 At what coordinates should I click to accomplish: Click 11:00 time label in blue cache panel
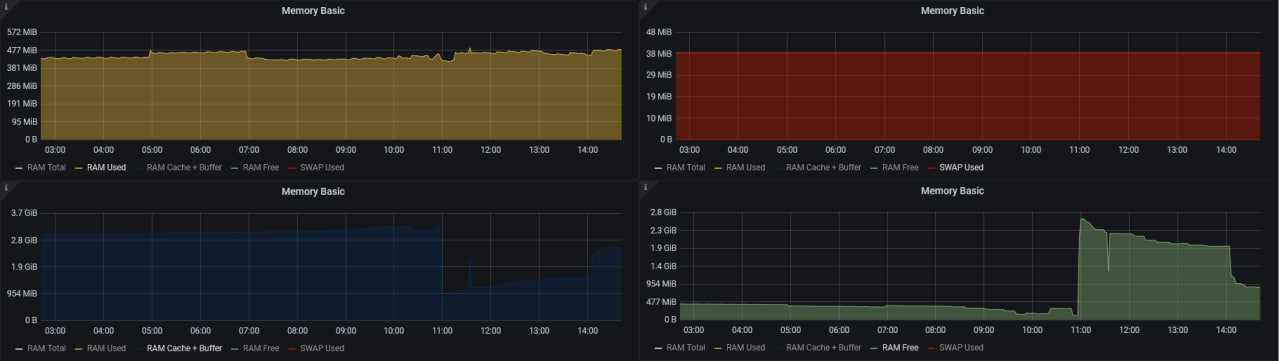point(442,330)
